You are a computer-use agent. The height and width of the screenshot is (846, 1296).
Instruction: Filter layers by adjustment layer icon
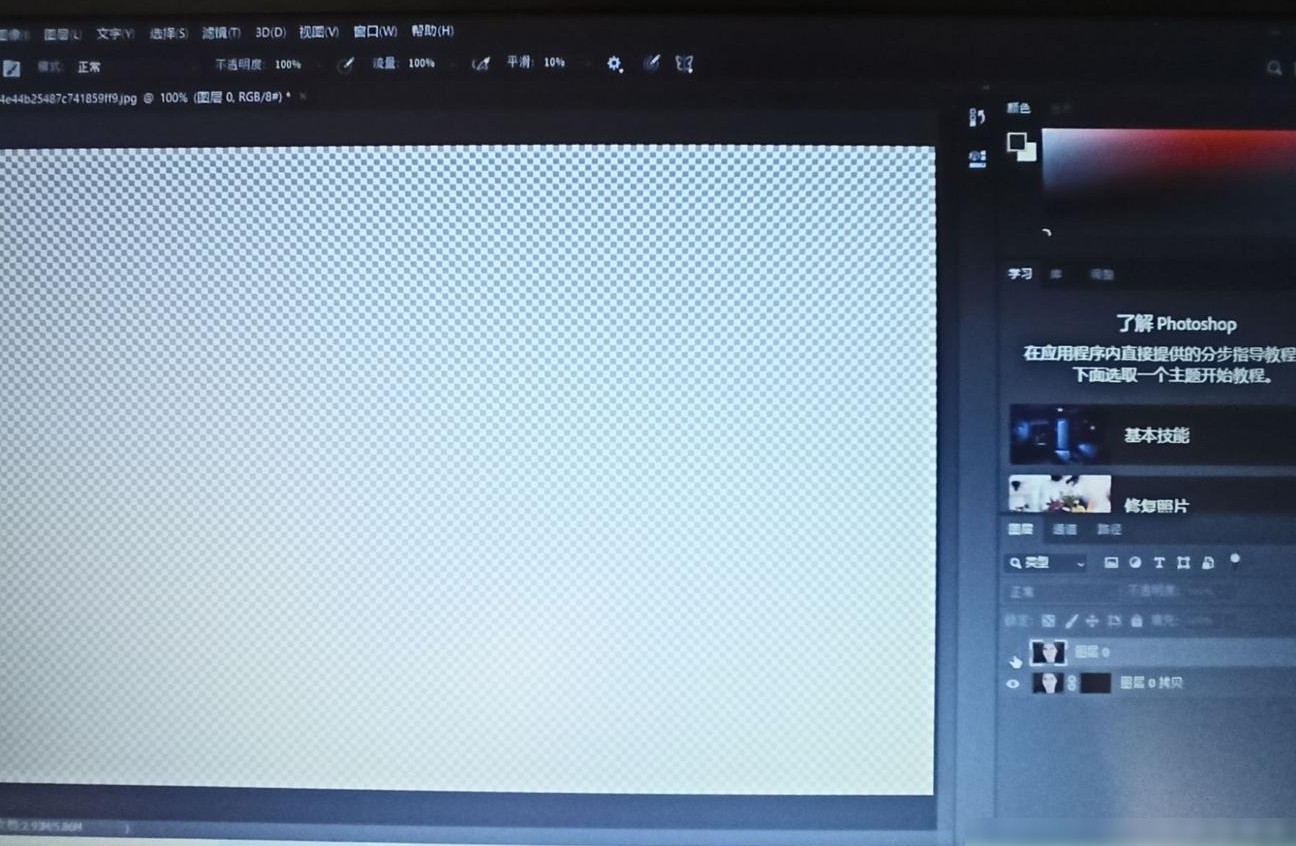[1135, 563]
